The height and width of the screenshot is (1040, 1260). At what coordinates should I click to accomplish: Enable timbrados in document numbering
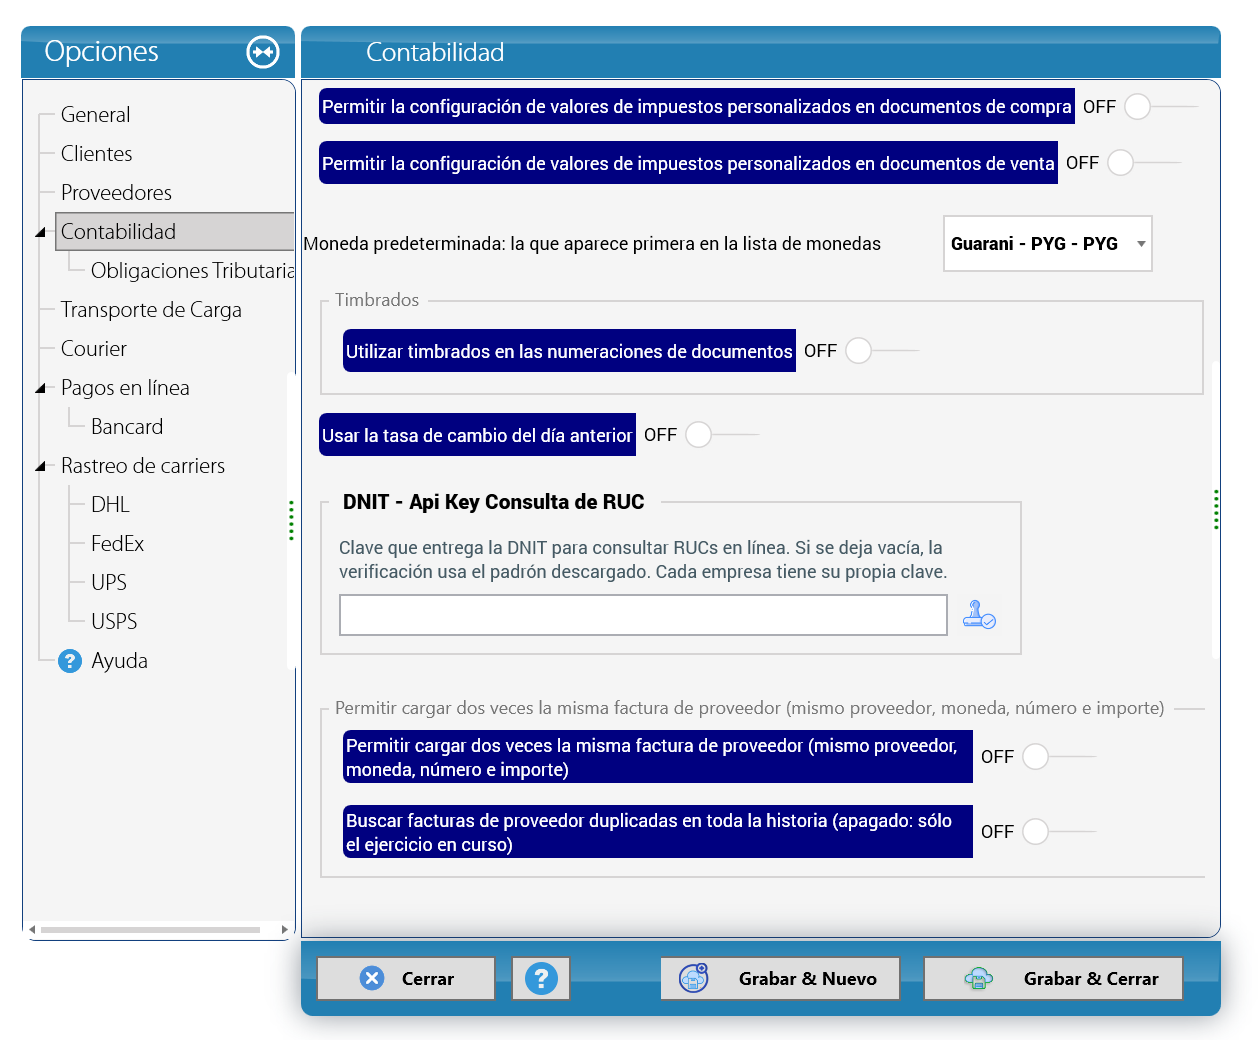[x=881, y=351]
